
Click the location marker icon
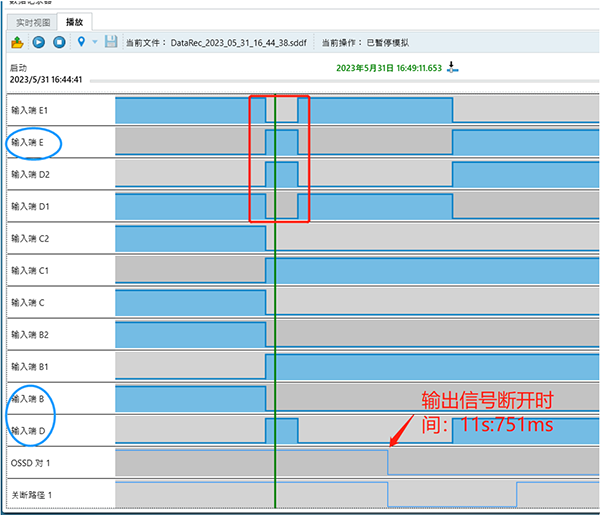pyautogui.click(x=81, y=42)
